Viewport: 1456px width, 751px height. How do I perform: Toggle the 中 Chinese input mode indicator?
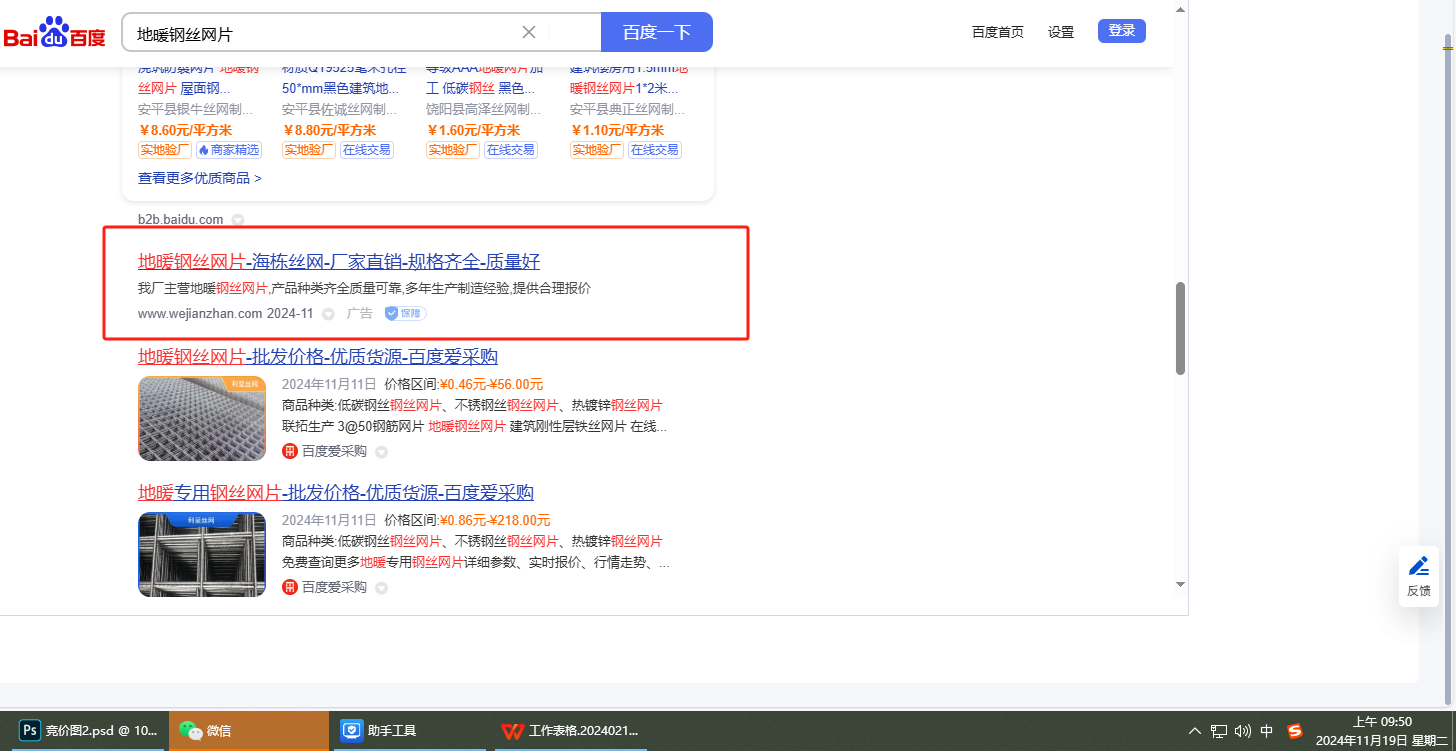1267,731
